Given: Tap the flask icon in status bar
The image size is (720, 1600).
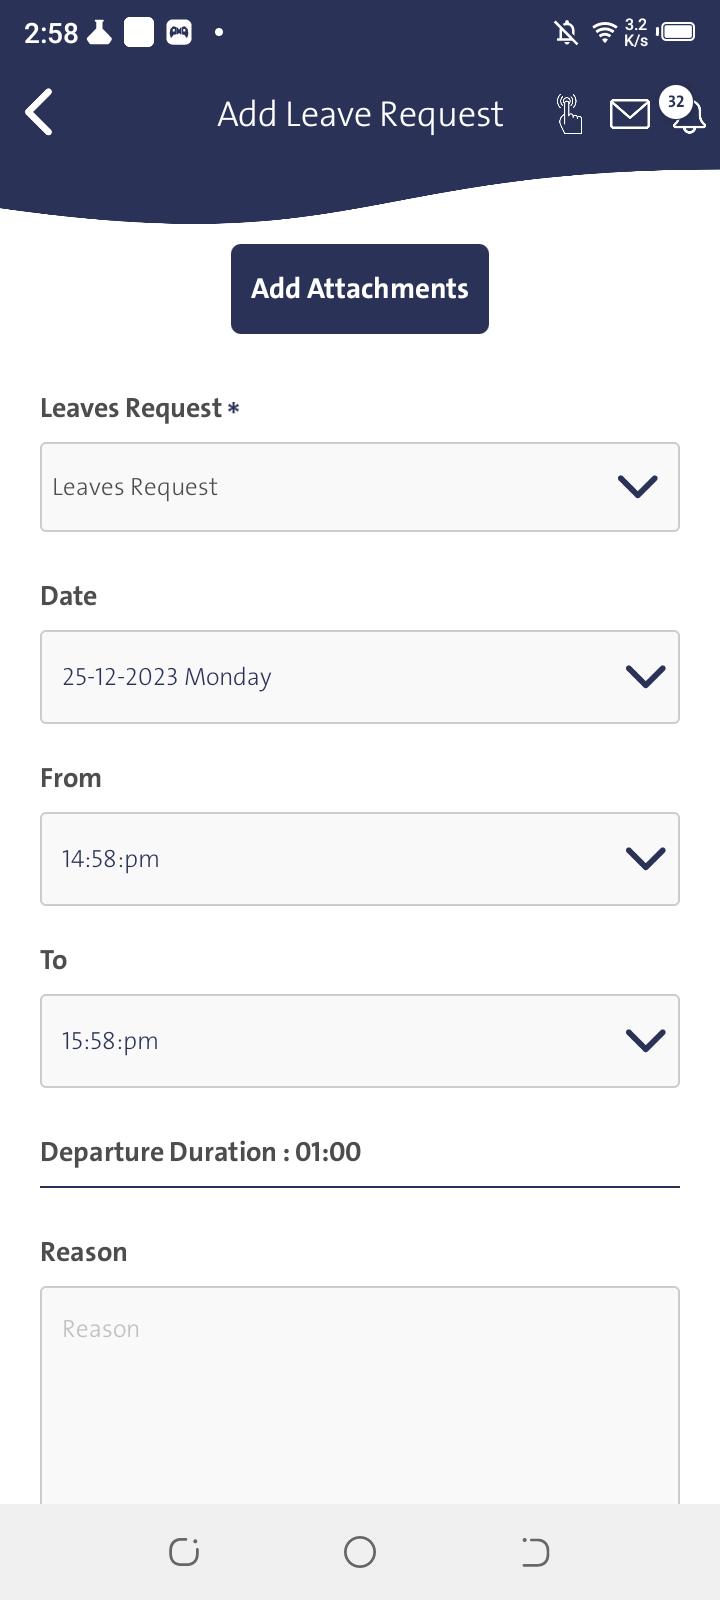Looking at the screenshot, I should coord(99,33).
